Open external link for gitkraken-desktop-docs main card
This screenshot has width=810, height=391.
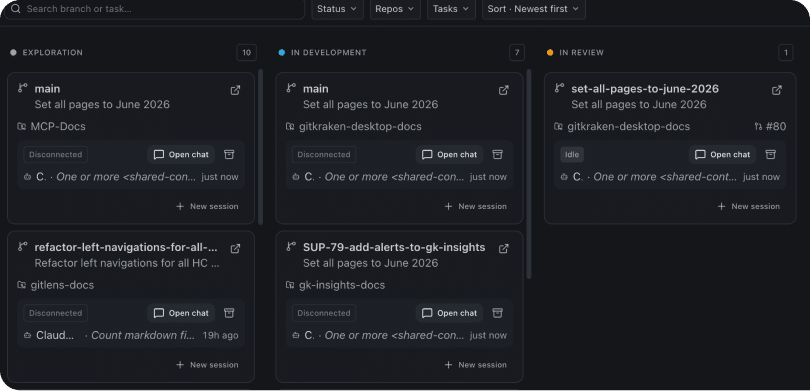click(504, 90)
